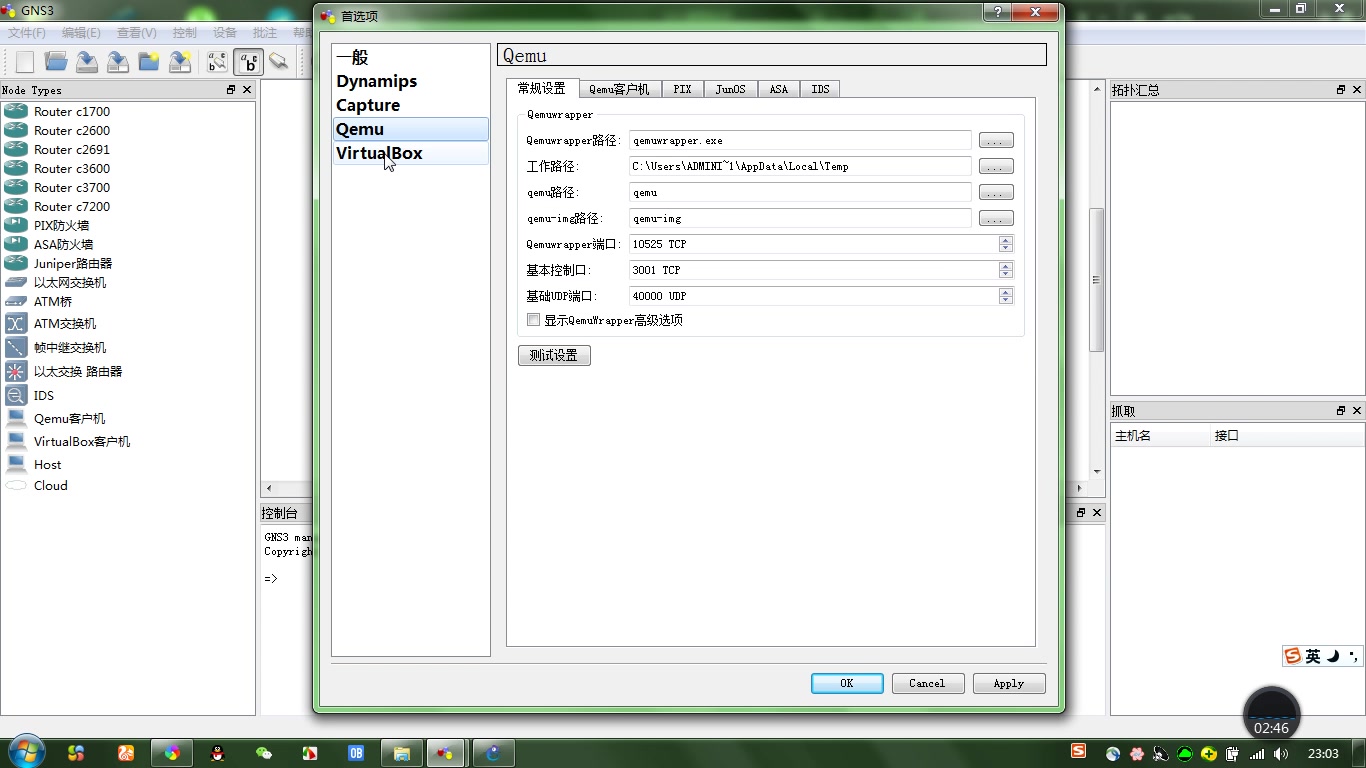Switch to the 常规设置 tab
The image size is (1366, 768).
[x=541, y=89]
